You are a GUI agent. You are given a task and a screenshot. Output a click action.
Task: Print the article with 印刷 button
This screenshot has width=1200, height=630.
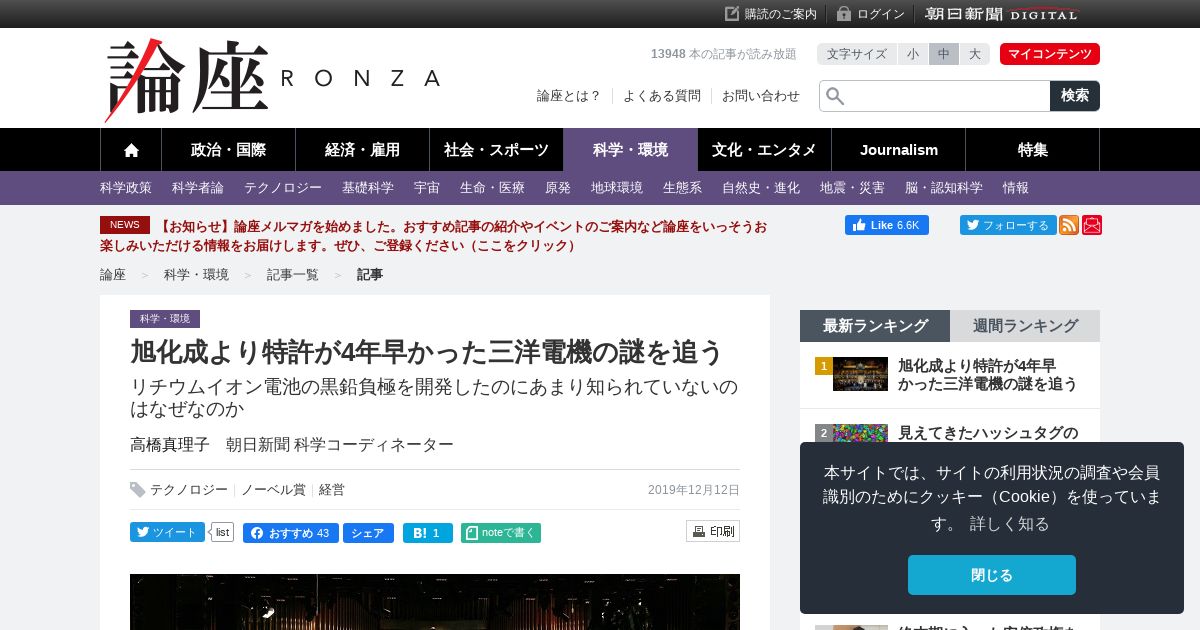713,531
